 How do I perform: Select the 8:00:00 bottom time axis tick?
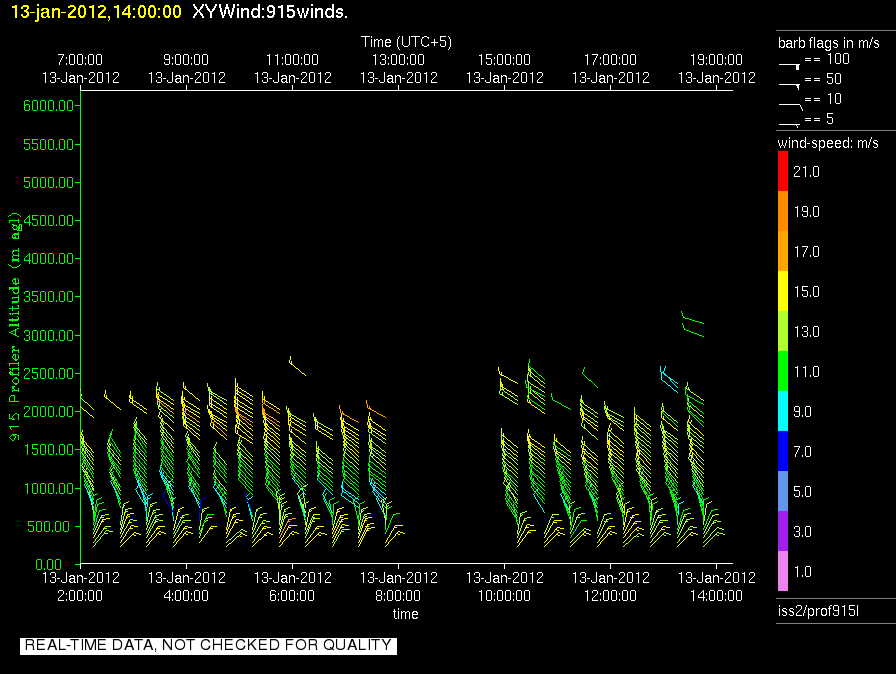click(398, 595)
